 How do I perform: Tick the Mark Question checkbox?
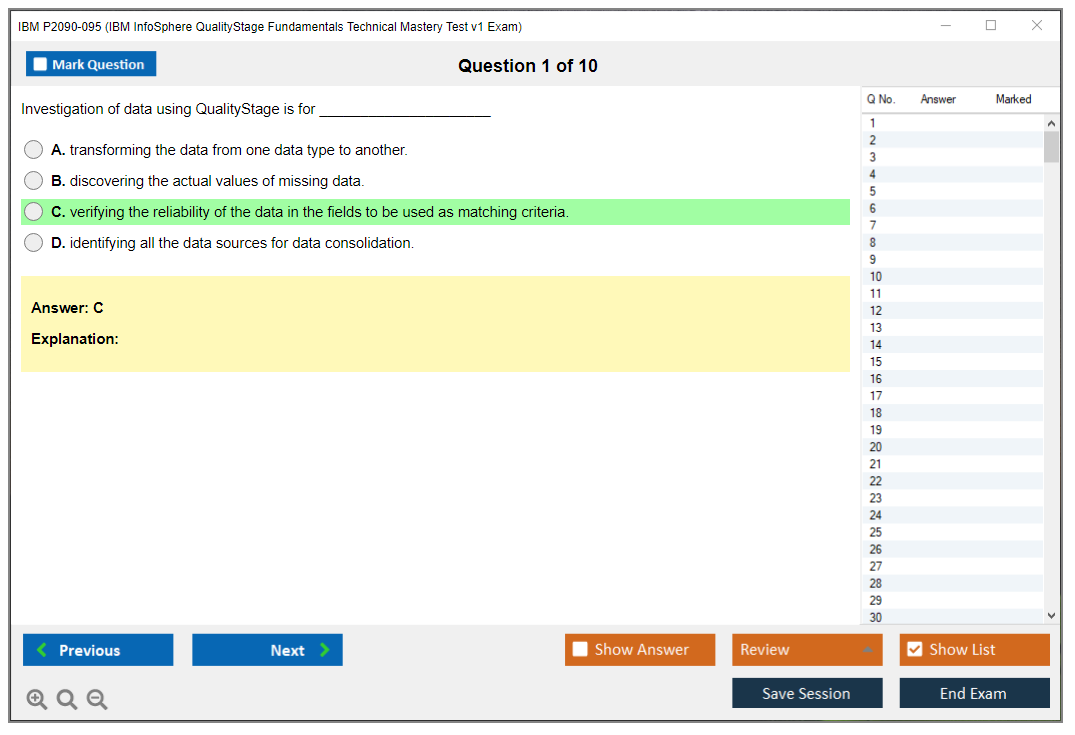point(41,65)
